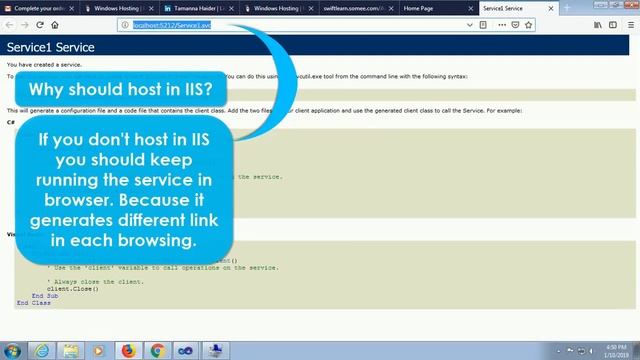Image resolution: width=640 pixels, height=360 pixels.
Task: Go back to the previous page
Action: (x=9, y=25)
